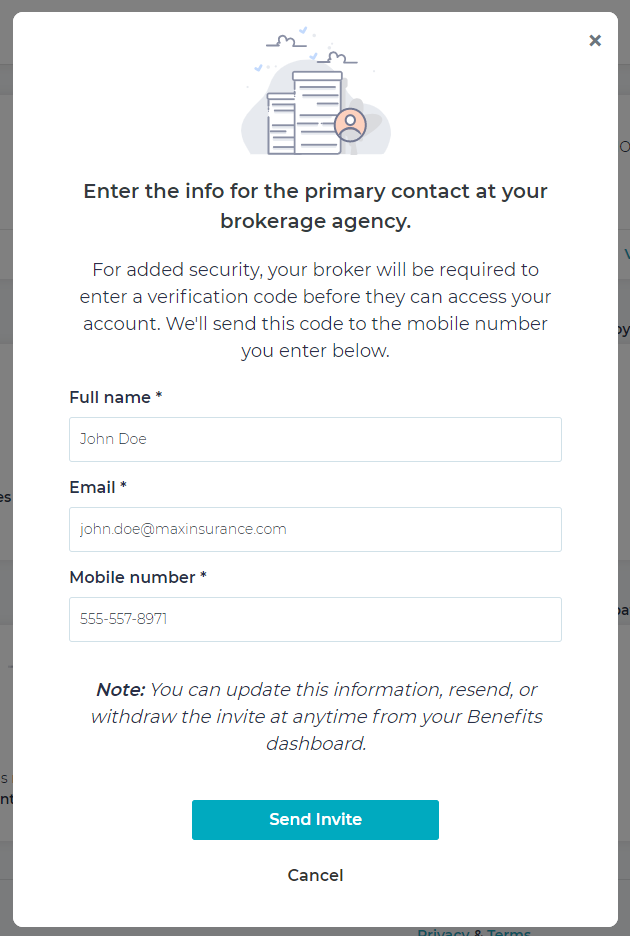Viewport: 630px width, 936px height.
Task: Focus the Full name input field
Action: tap(315, 439)
